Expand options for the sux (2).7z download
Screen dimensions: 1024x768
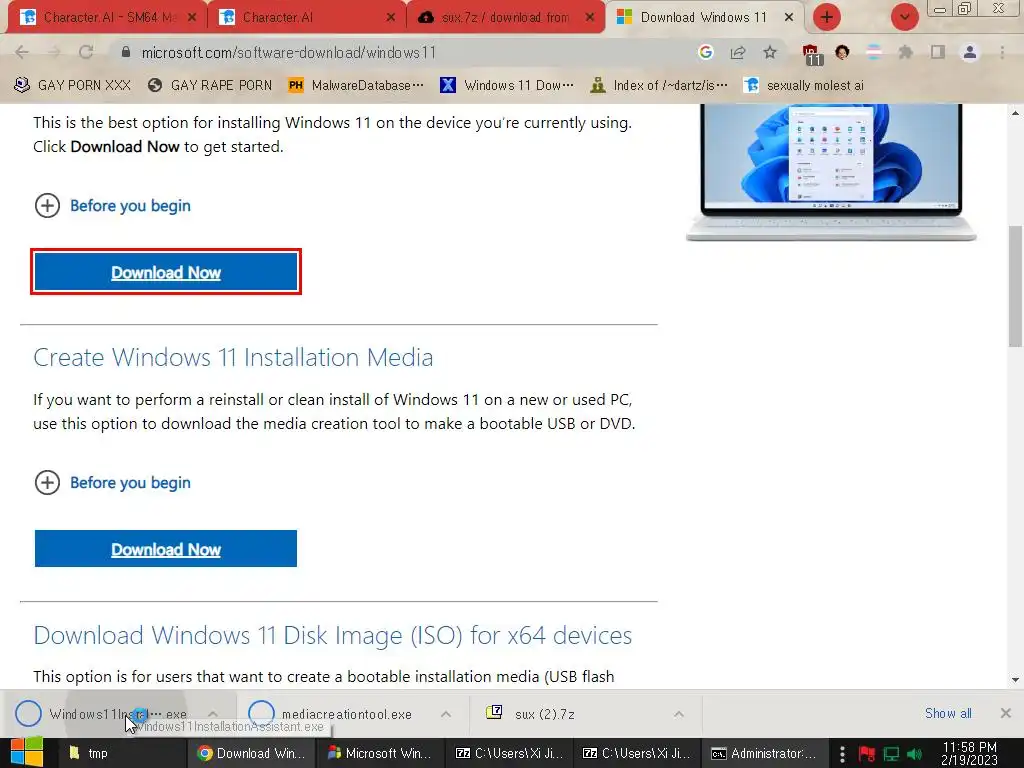pyautogui.click(x=679, y=714)
